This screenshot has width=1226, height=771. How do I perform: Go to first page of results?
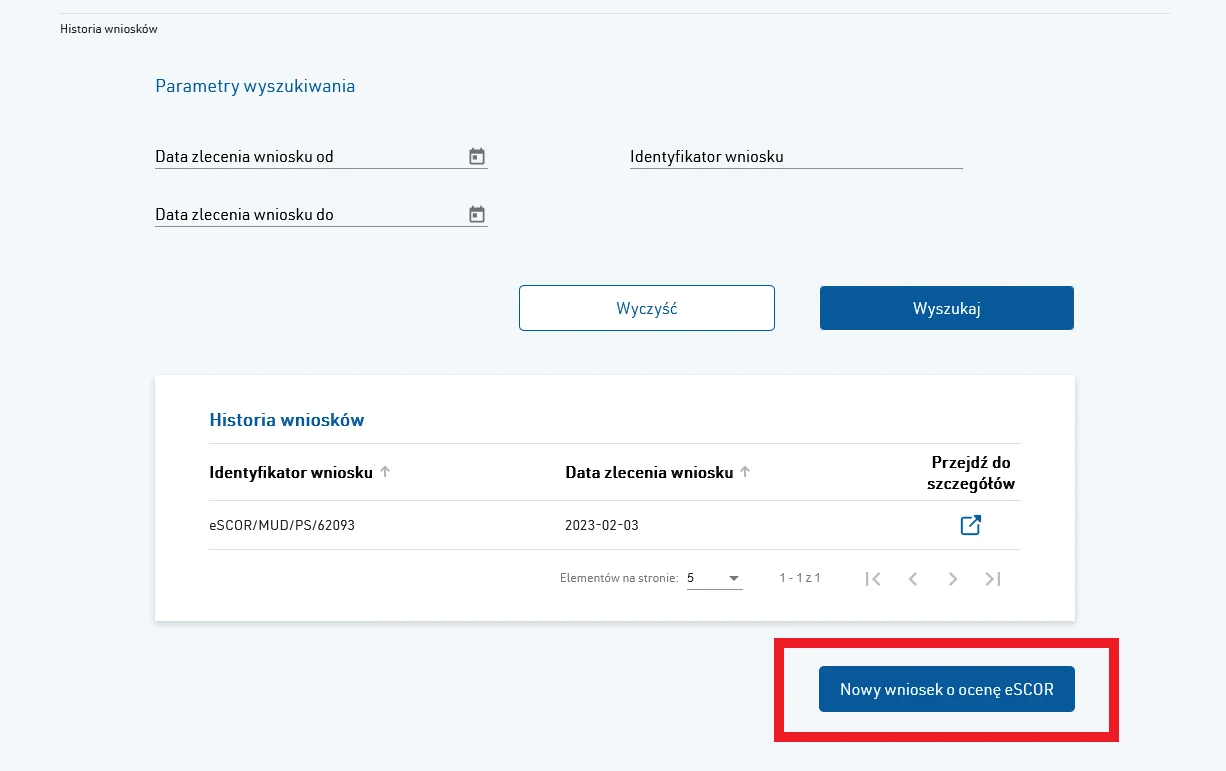pos(873,578)
